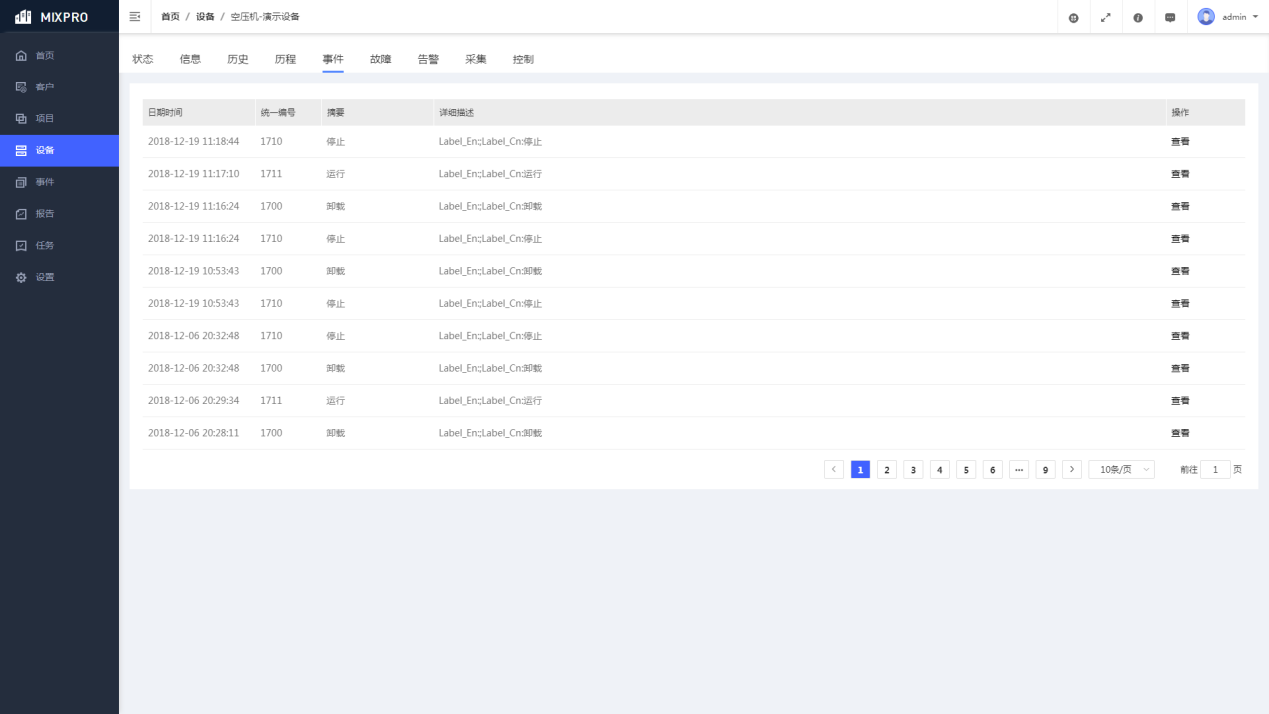Open the info icon in top bar
The height and width of the screenshot is (714, 1269).
1138,18
